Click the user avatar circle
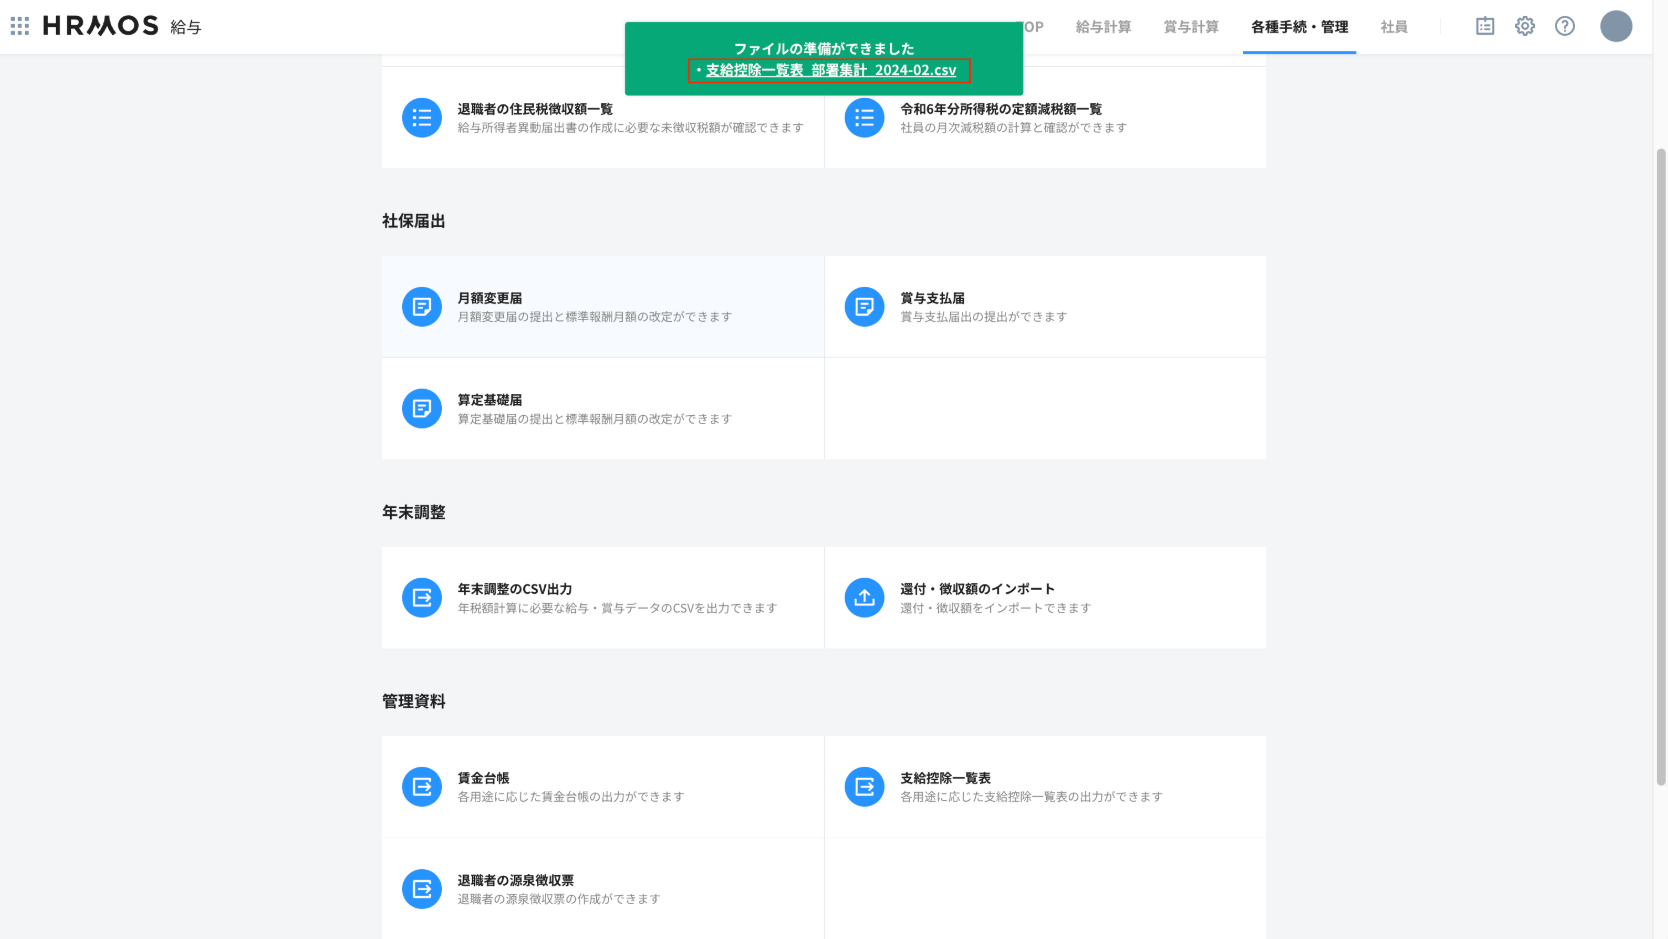The height and width of the screenshot is (939, 1668). pos(1615,26)
